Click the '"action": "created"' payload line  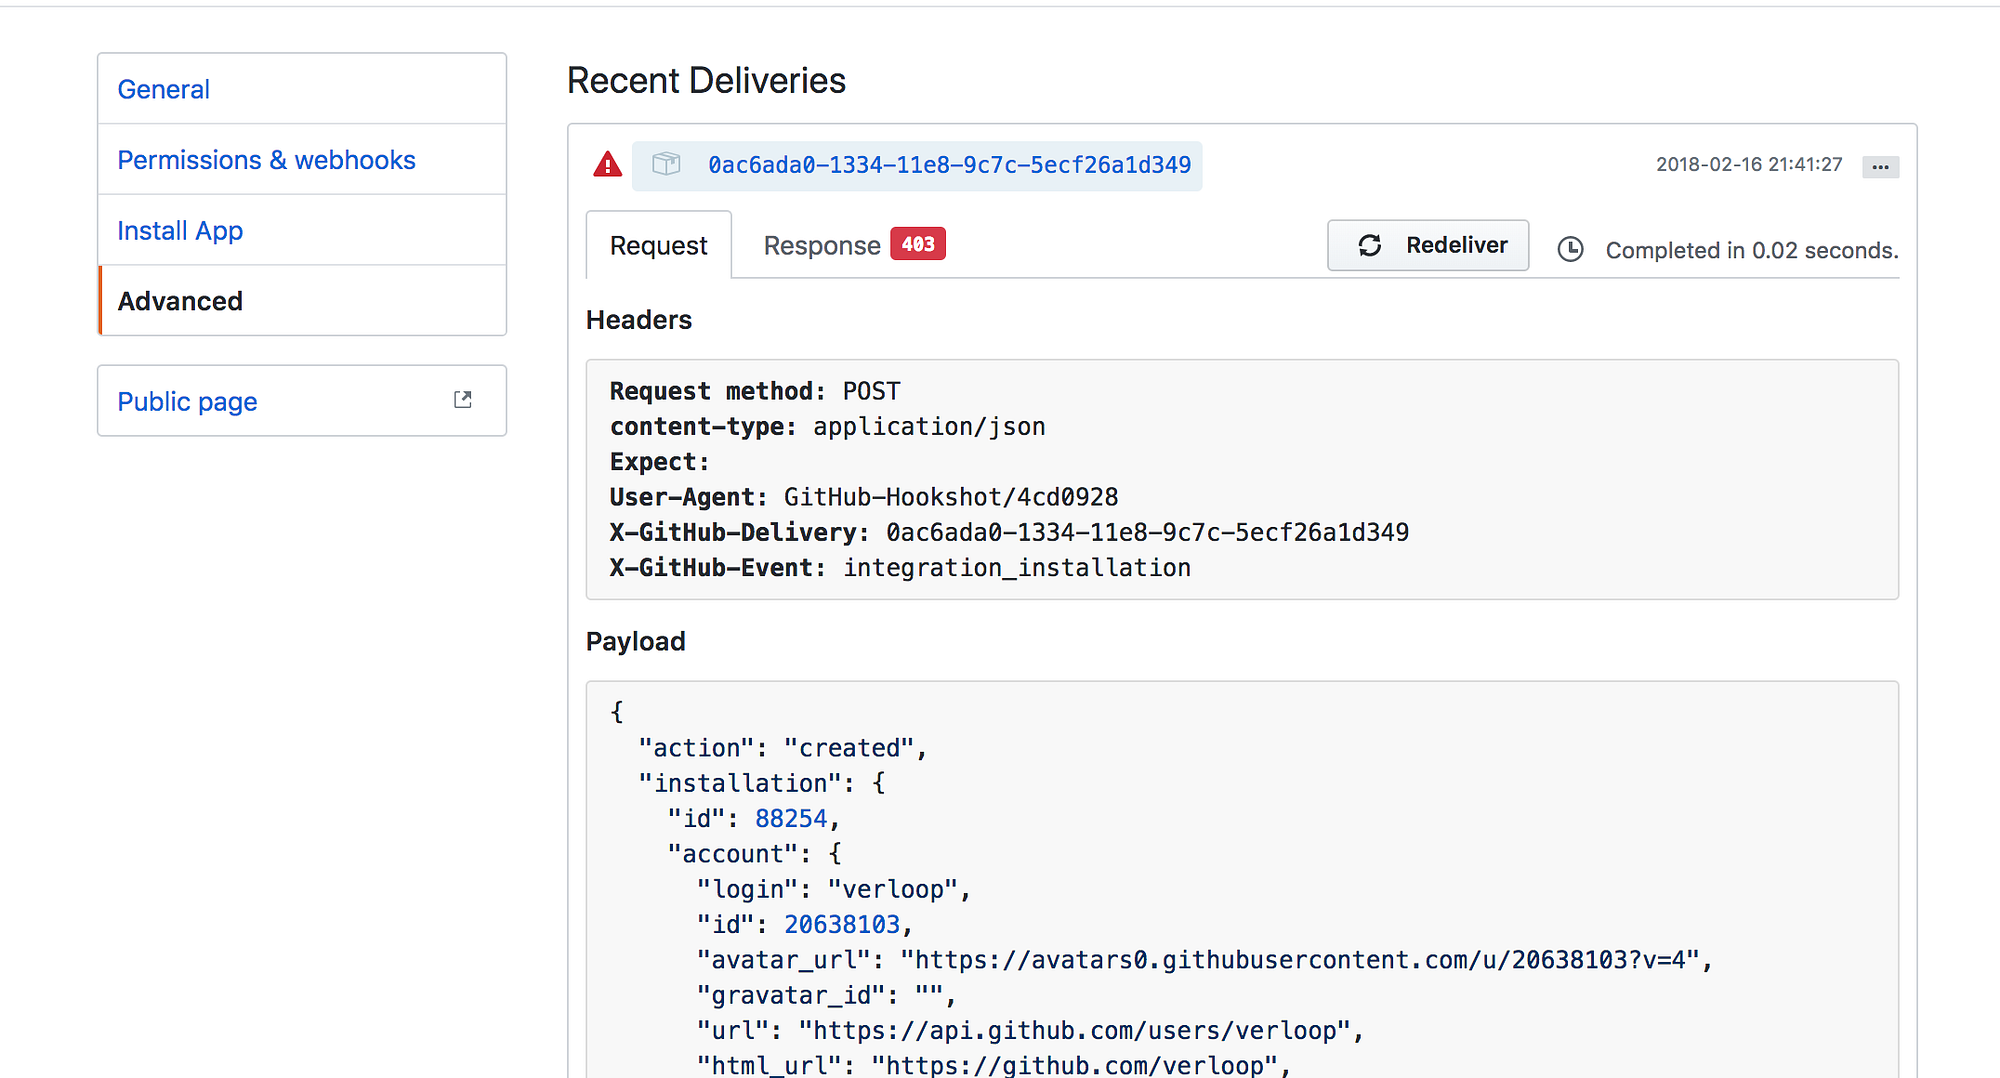783,748
